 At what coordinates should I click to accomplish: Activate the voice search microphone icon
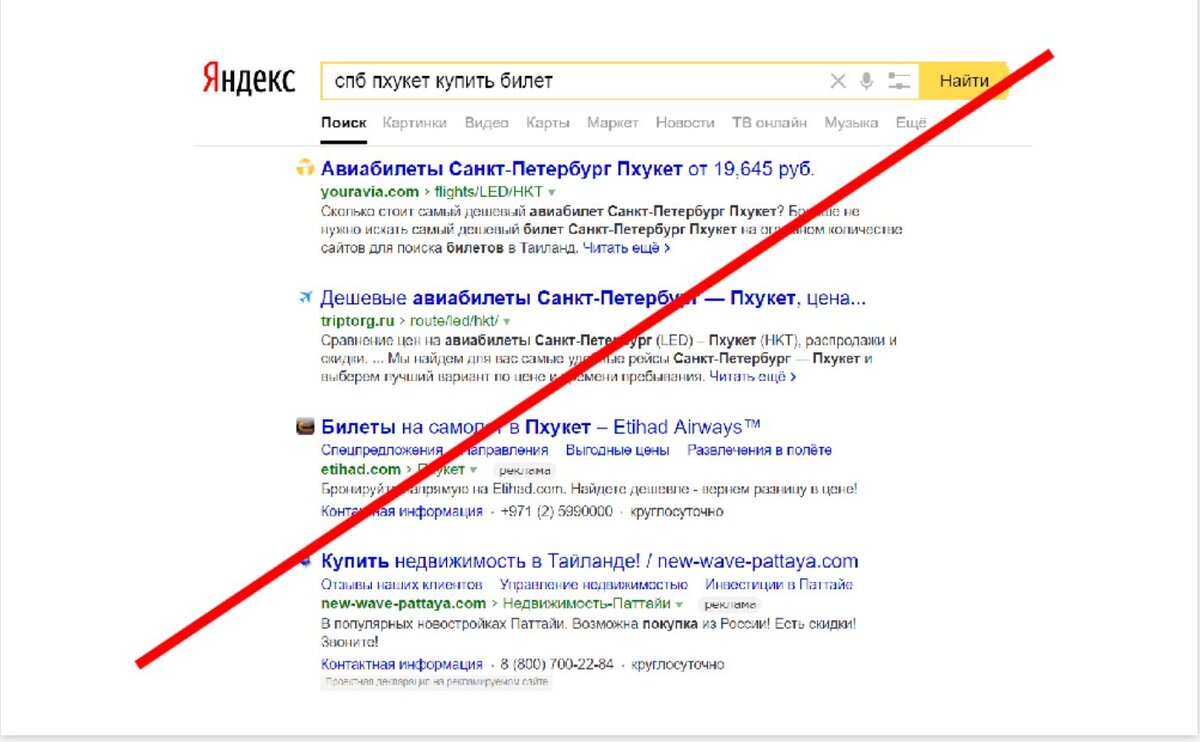[866, 81]
